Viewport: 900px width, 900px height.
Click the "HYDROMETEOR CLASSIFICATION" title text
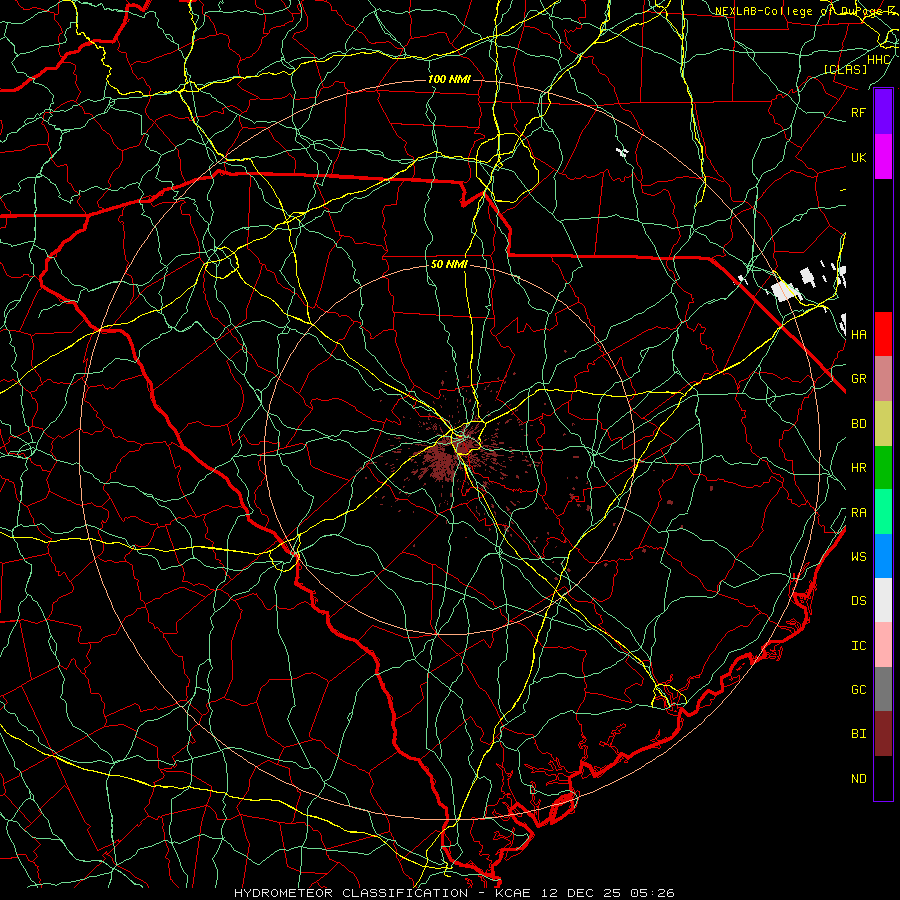pos(351,893)
